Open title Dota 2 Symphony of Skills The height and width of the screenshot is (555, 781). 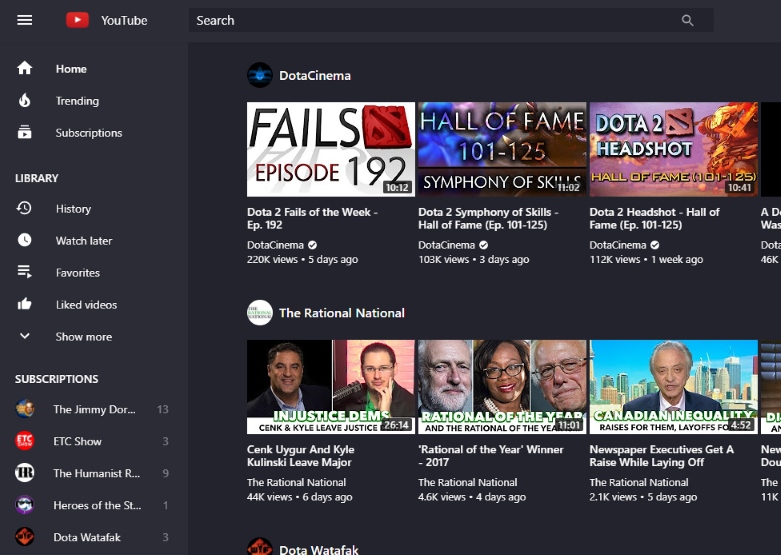[x=489, y=218]
